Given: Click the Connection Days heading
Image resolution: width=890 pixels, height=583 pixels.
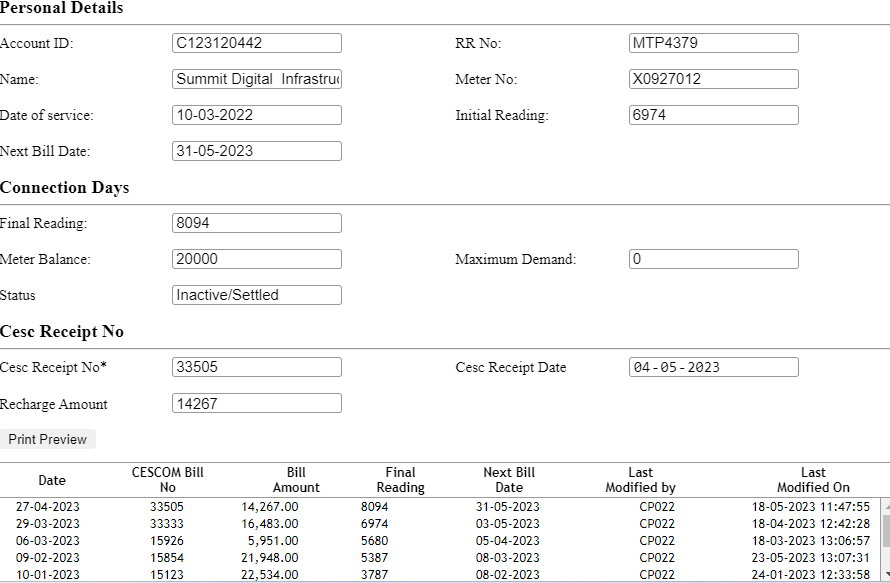Looking at the screenshot, I should (65, 188).
